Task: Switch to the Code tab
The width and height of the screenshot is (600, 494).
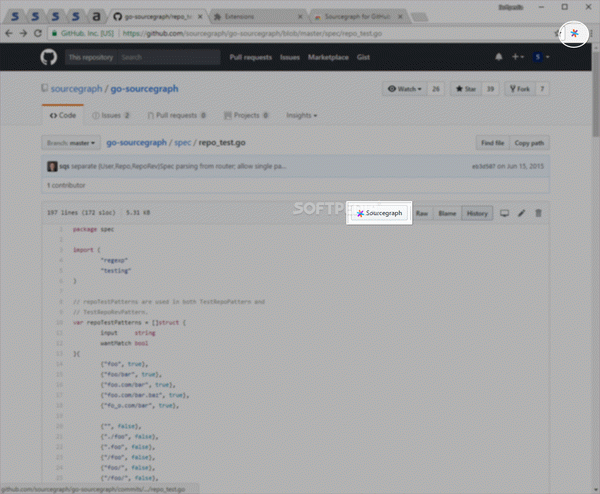Action: [x=63, y=115]
